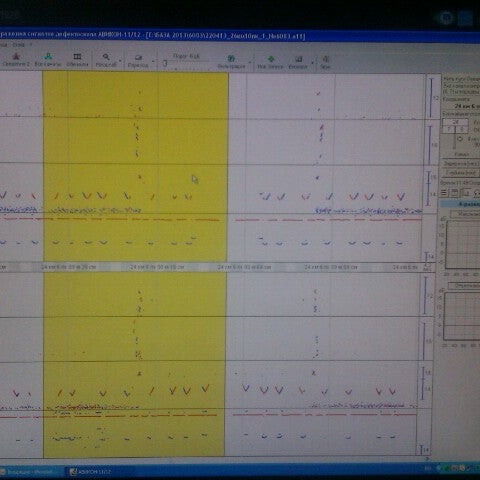Click the red figure icon in the toolbar

16,56
